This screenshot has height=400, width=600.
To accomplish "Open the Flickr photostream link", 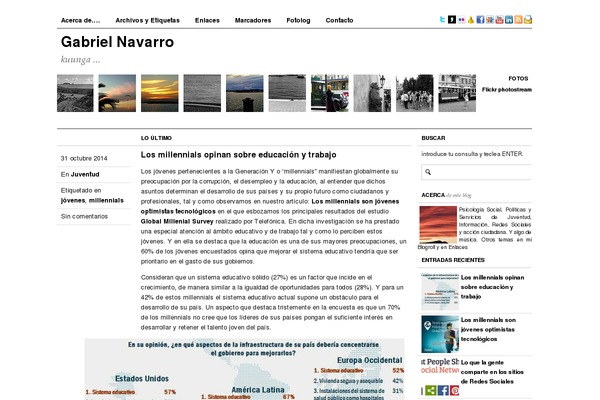I will tap(507, 90).
